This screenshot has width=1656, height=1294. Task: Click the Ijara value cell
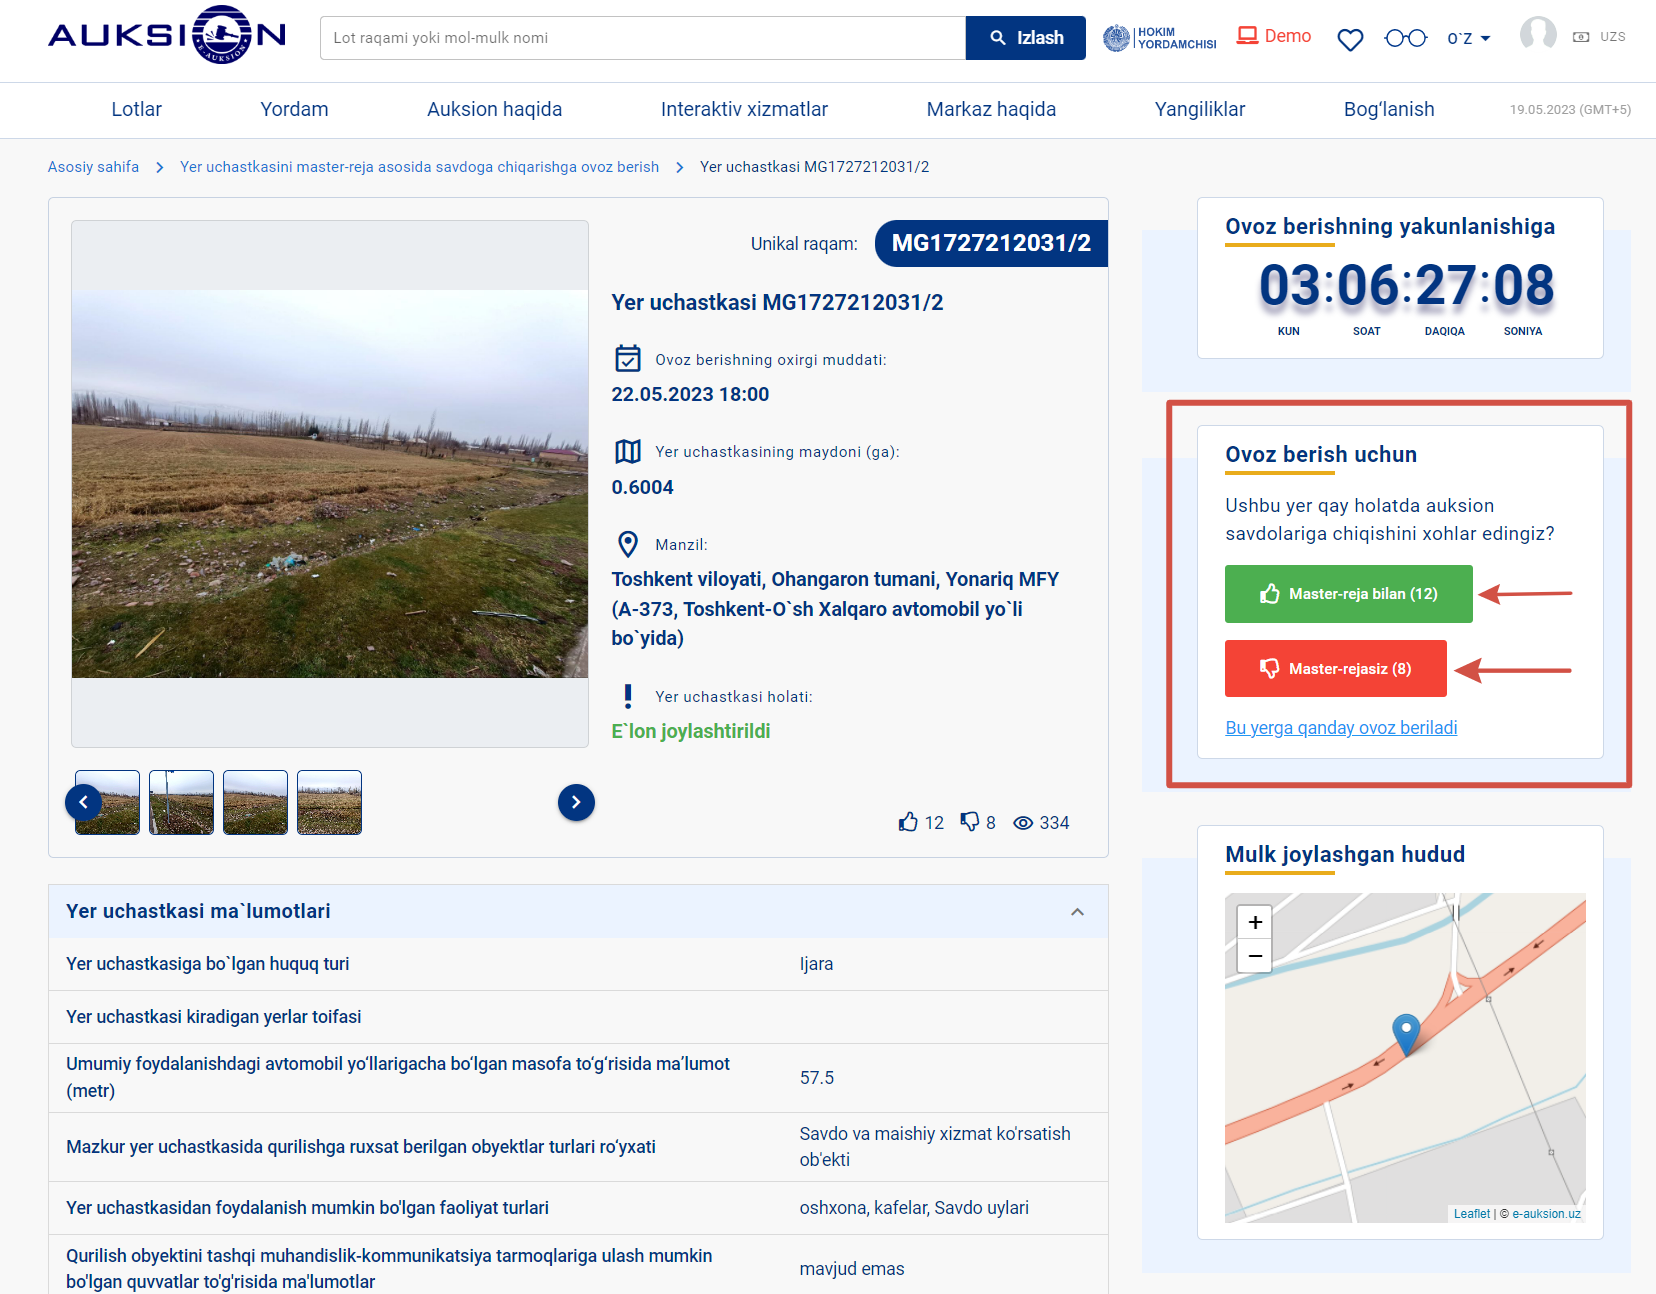(816, 964)
